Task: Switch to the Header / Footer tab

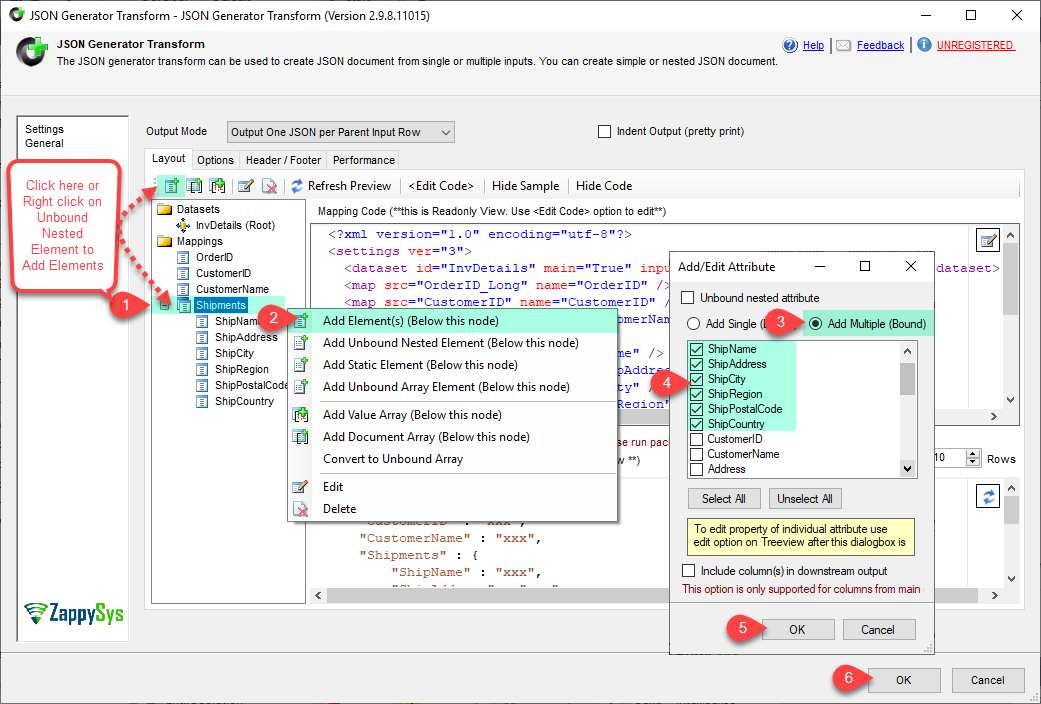Action: tap(283, 160)
